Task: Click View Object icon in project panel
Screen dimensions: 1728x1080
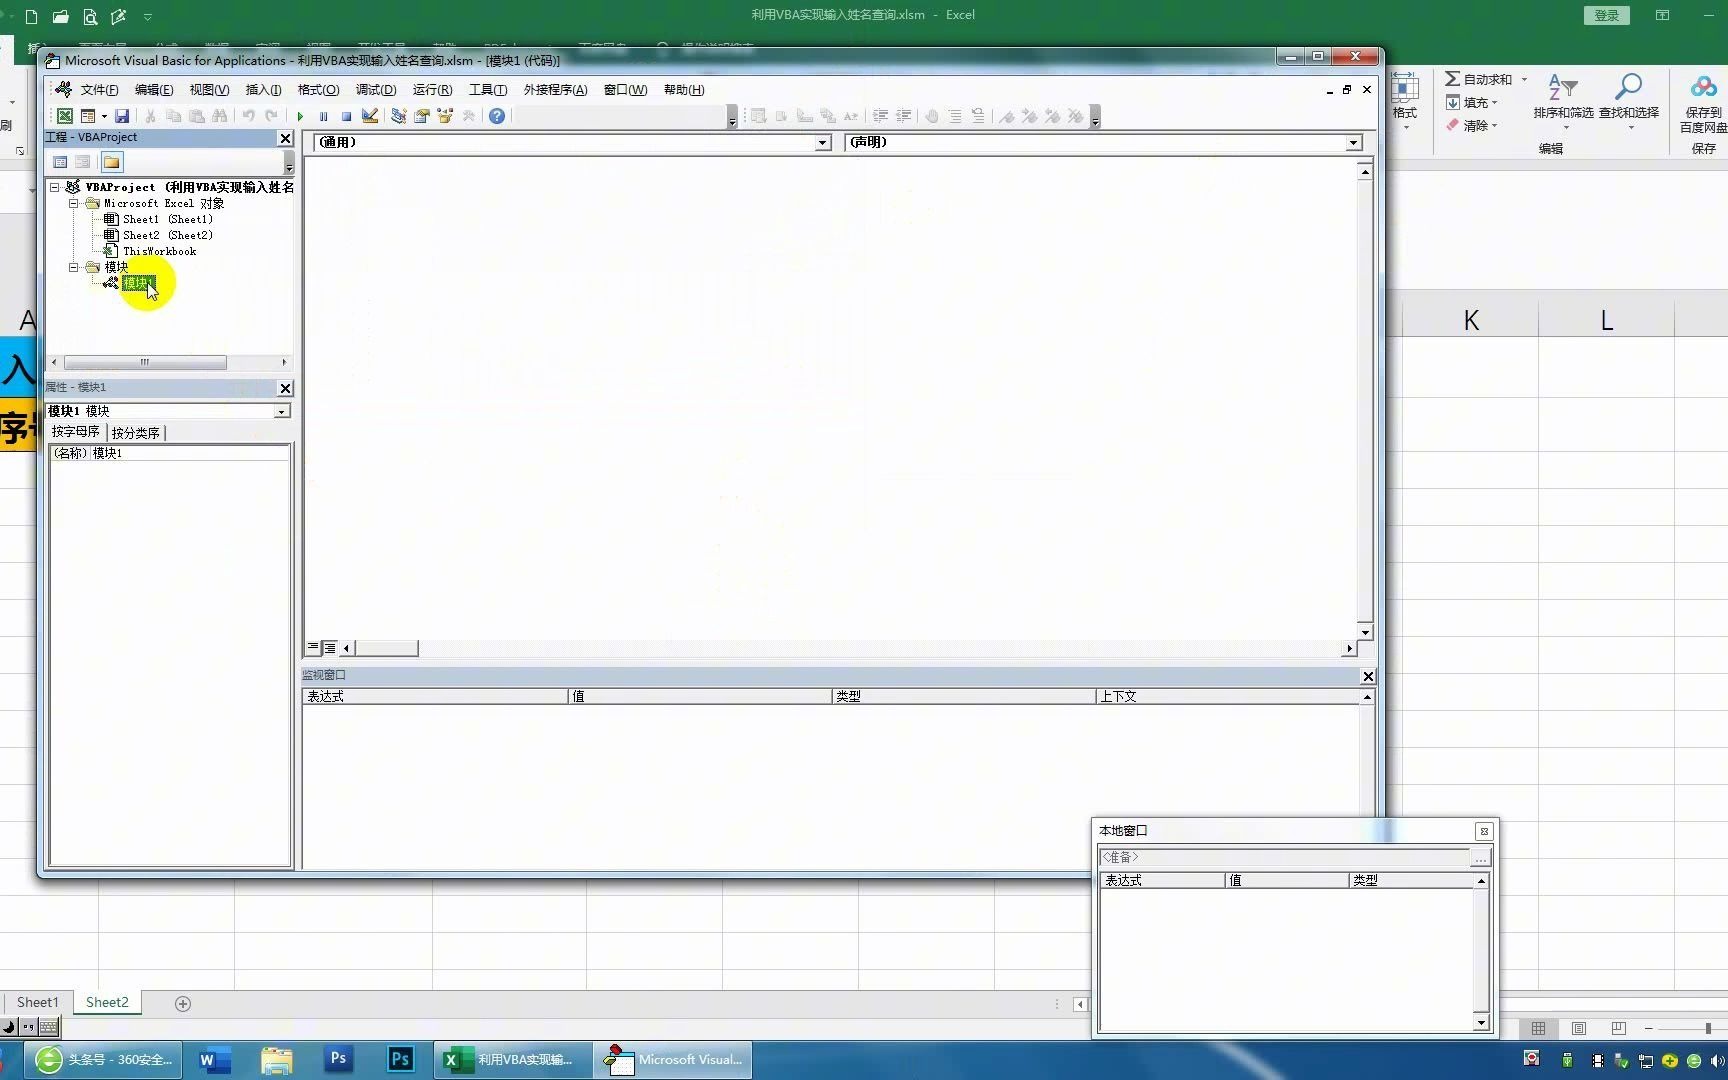Action: (83, 162)
